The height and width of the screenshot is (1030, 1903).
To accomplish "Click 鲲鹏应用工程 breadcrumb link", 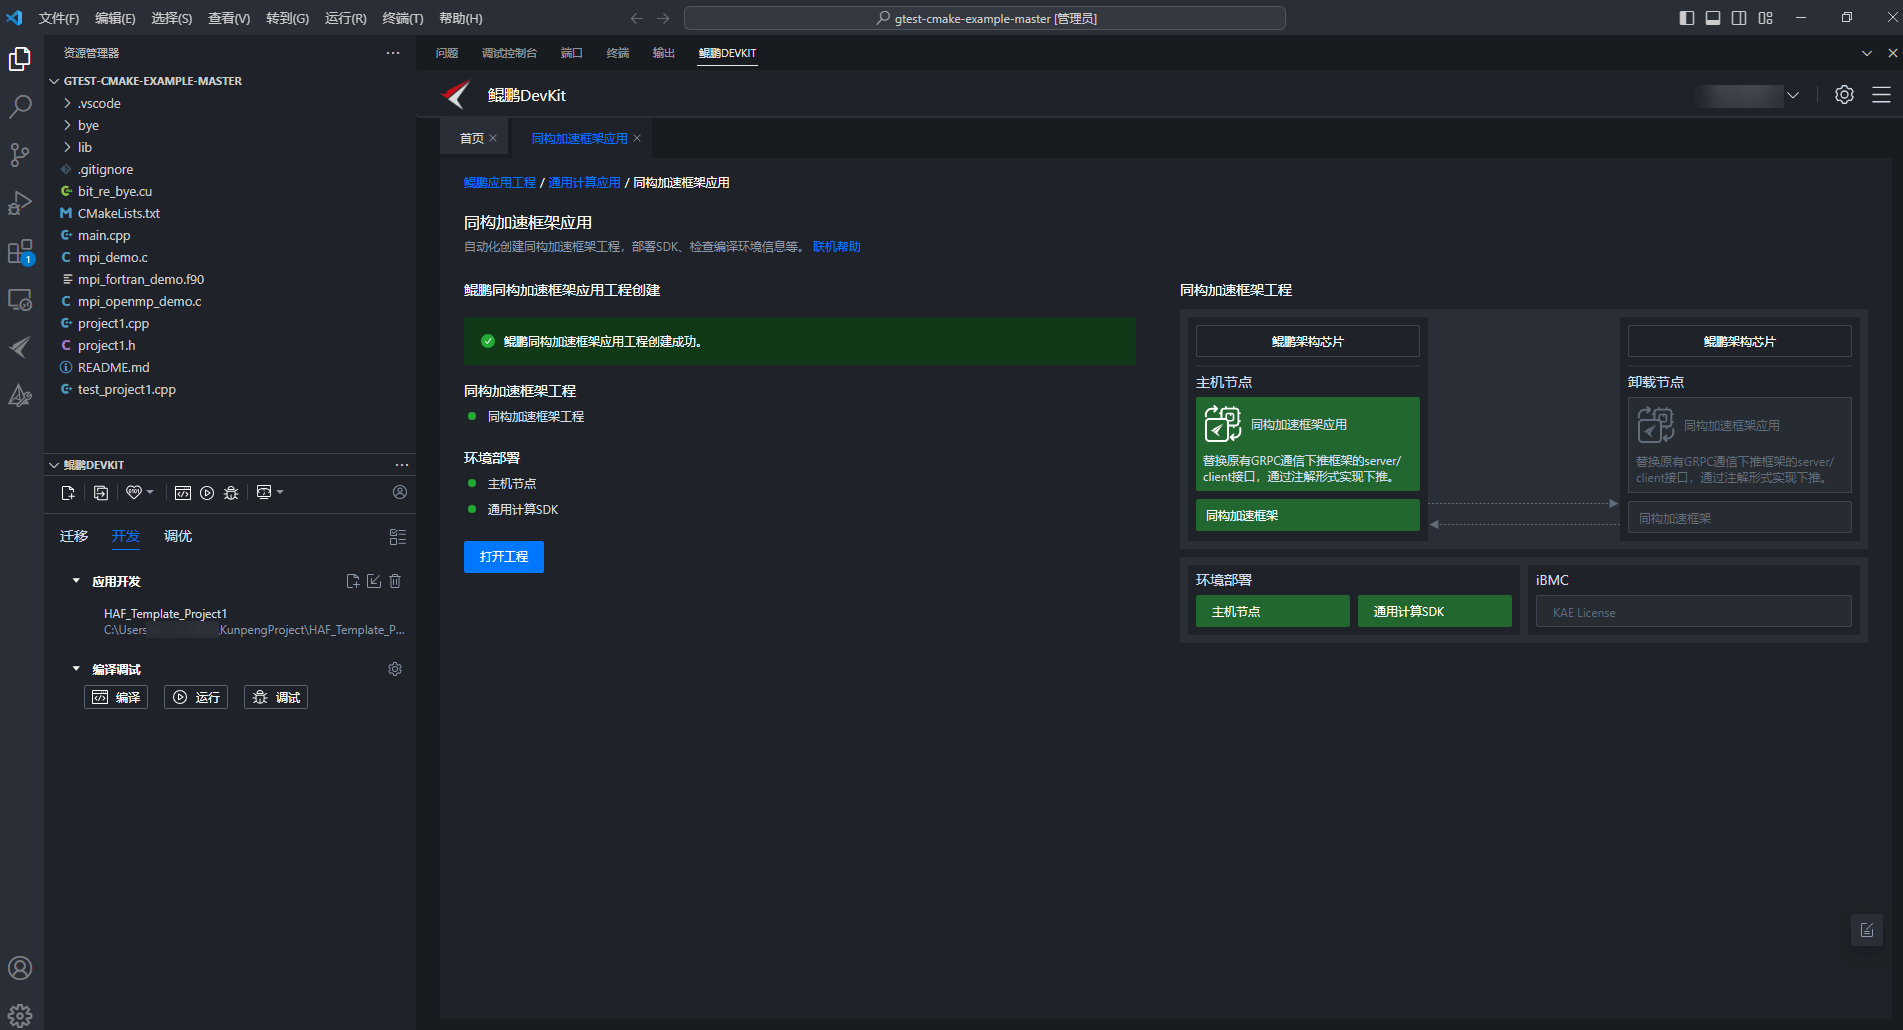I will coord(500,183).
